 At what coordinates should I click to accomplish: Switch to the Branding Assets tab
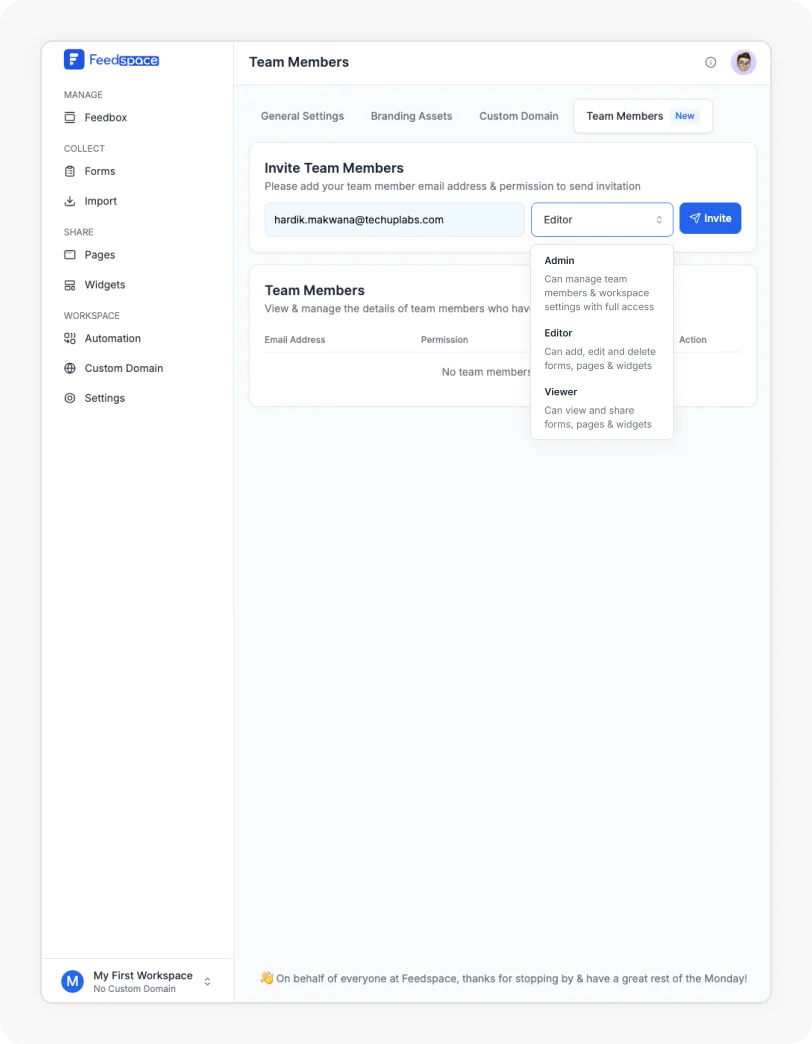411,116
